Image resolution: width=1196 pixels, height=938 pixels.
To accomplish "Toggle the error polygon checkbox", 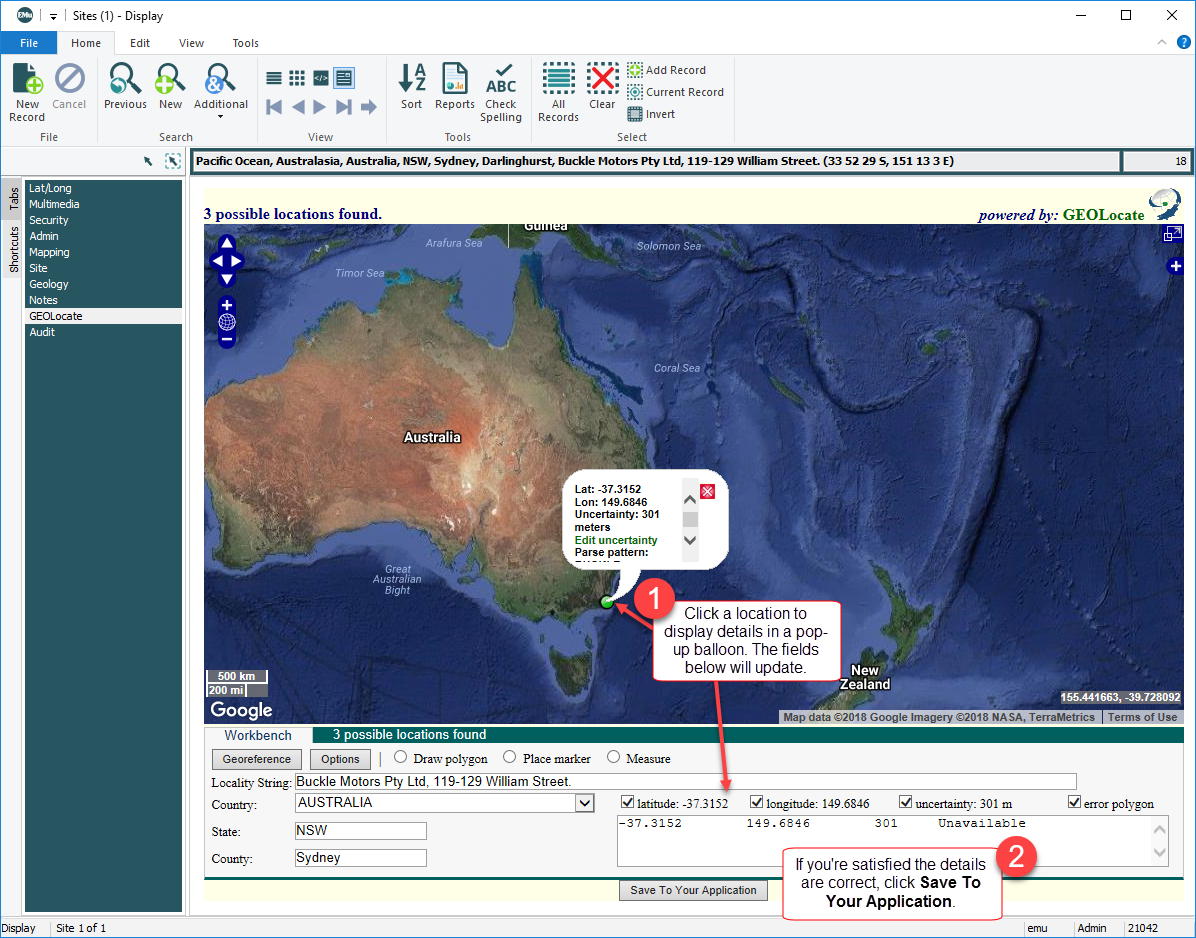I will tap(1074, 802).
